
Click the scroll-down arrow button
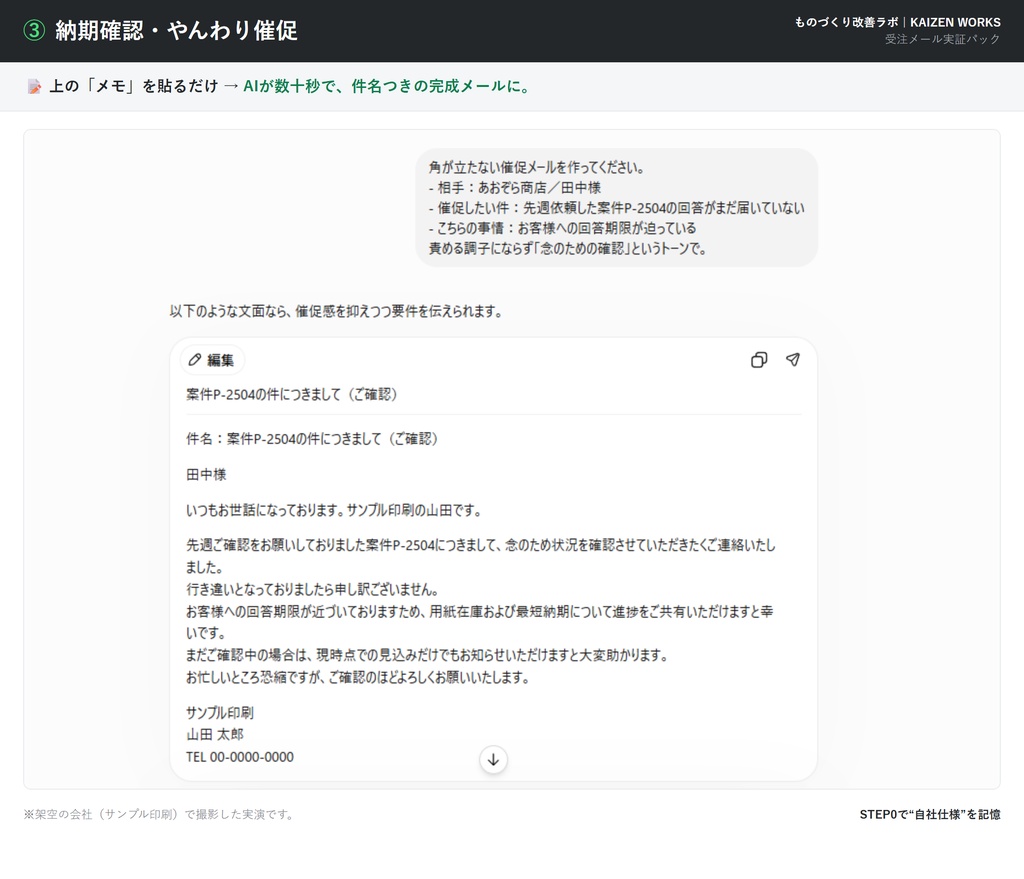[x=493, y=759]
